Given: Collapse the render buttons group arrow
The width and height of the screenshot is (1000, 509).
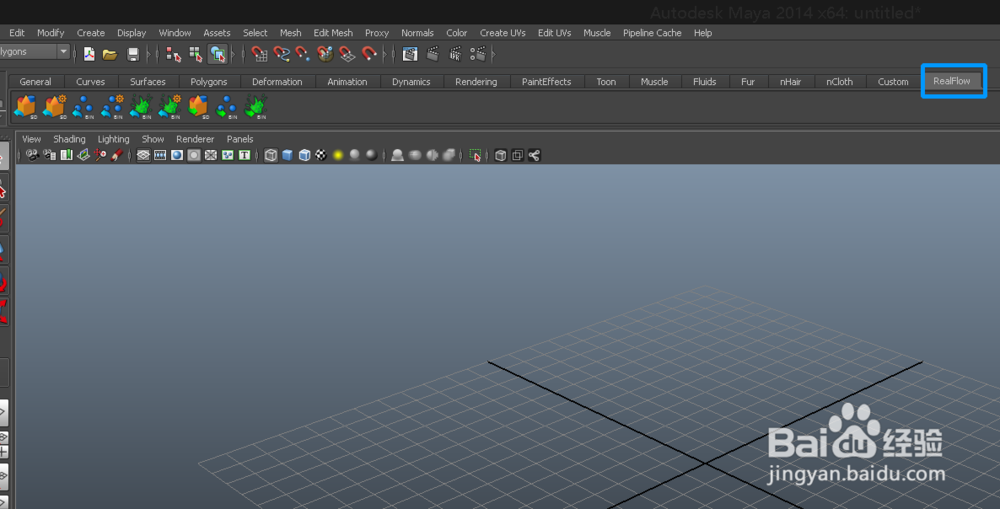Looking at the screenshot, I should tap(493, 54).
